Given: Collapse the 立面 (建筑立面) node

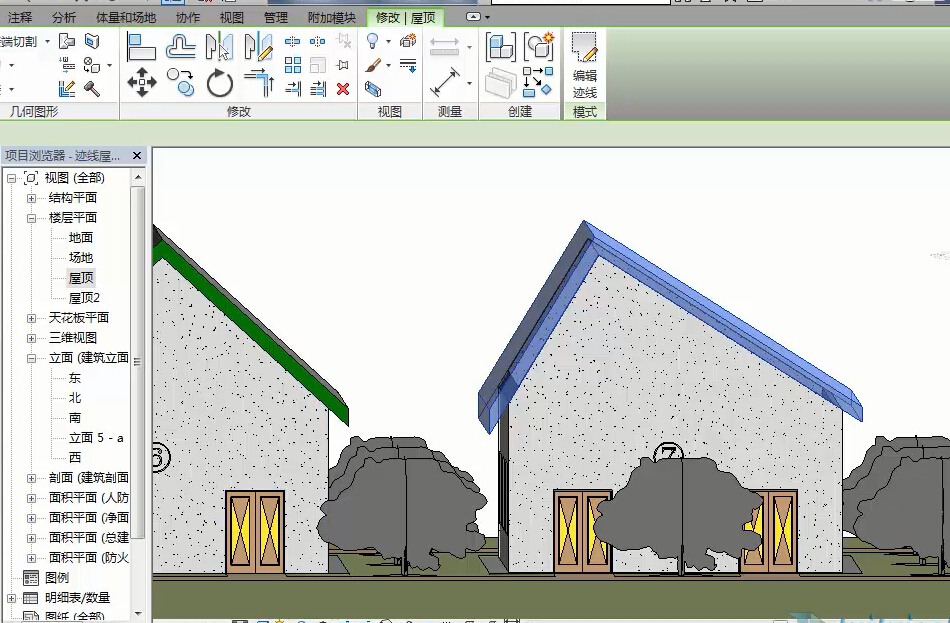Looking at the screenshot, I should tap(32, 358).
